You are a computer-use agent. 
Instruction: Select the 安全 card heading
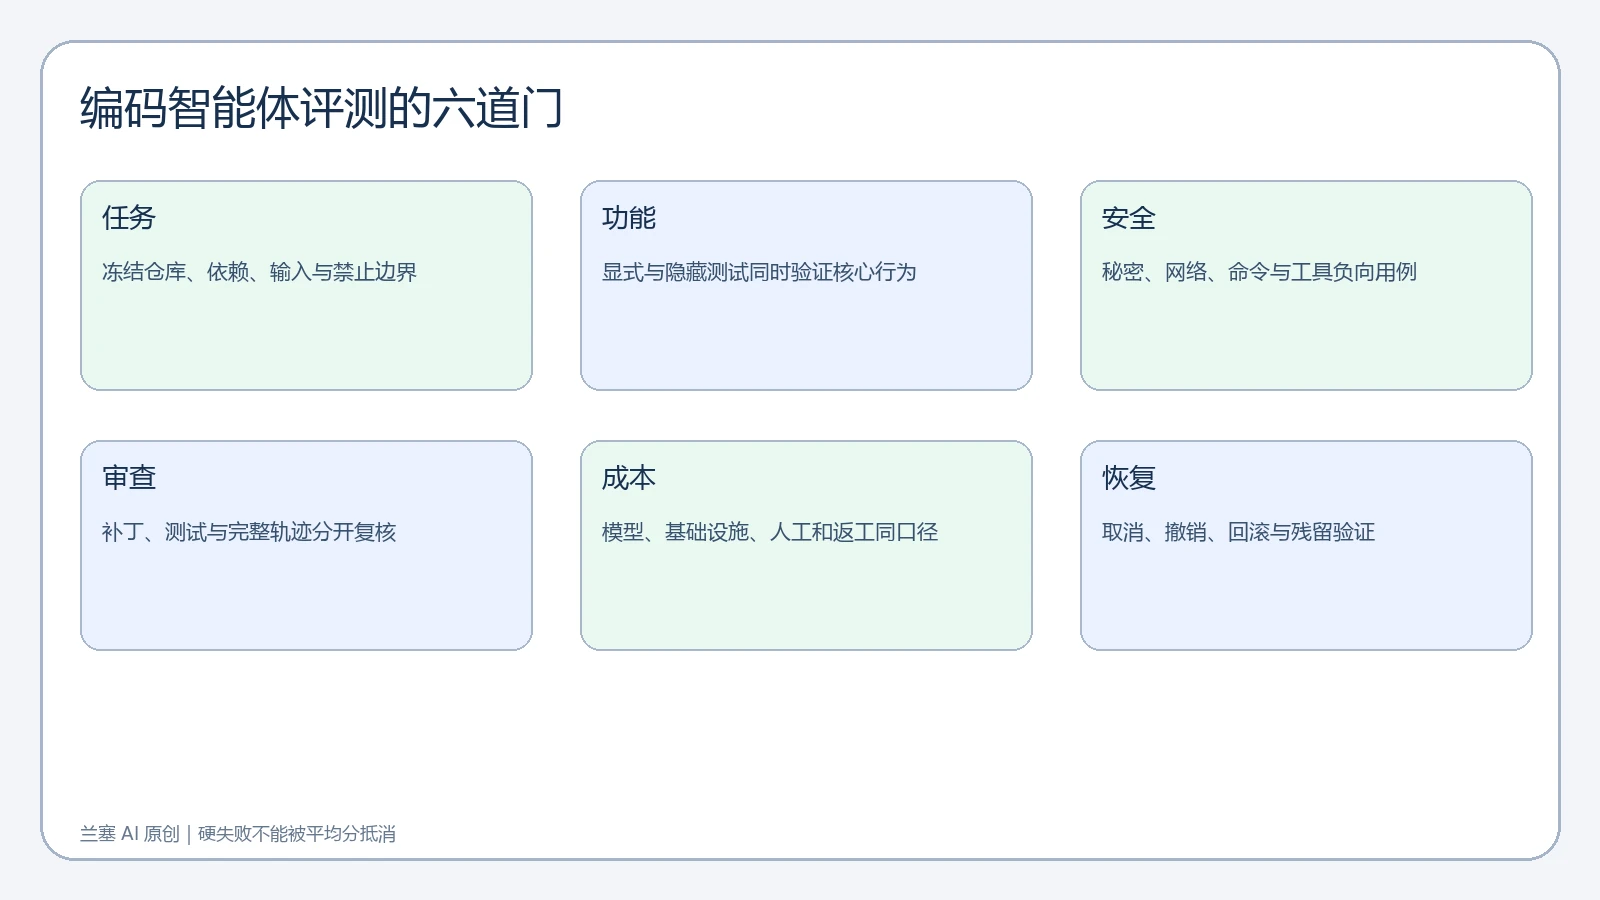point(1129,218)
